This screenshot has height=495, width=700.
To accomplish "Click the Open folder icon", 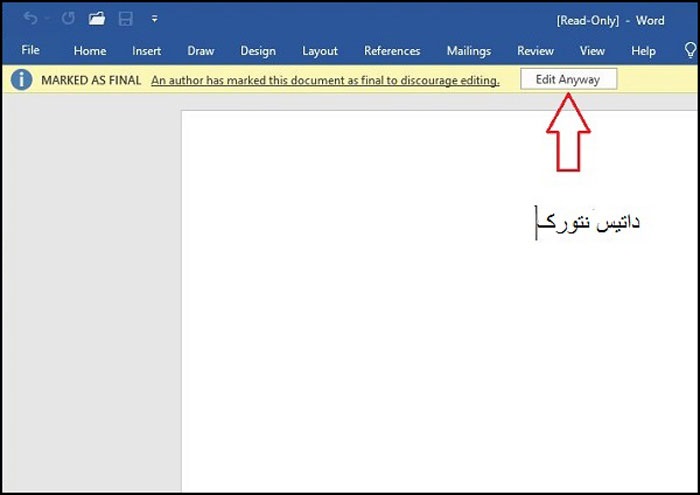I will (x=97, y=18).
